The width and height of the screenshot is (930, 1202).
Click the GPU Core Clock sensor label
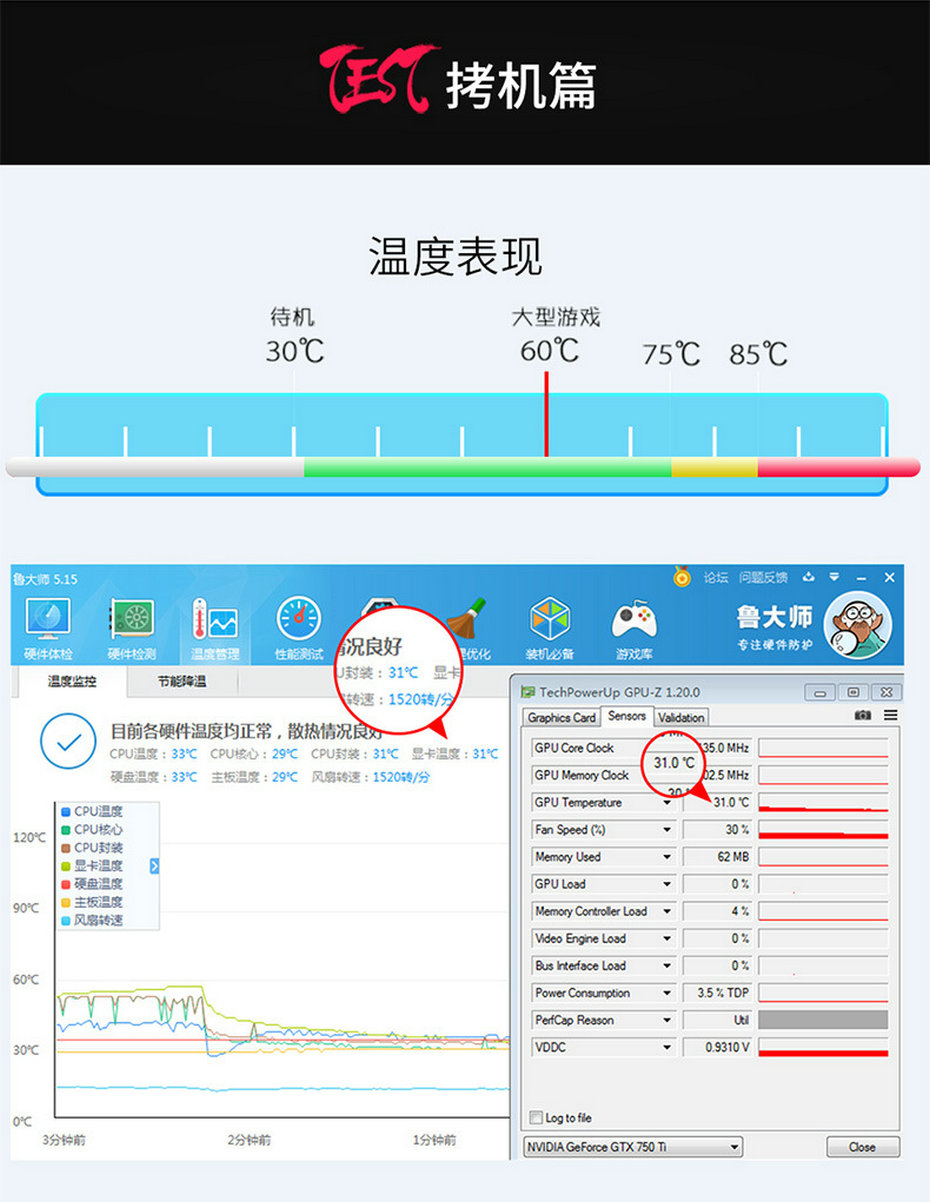point(574,748)
